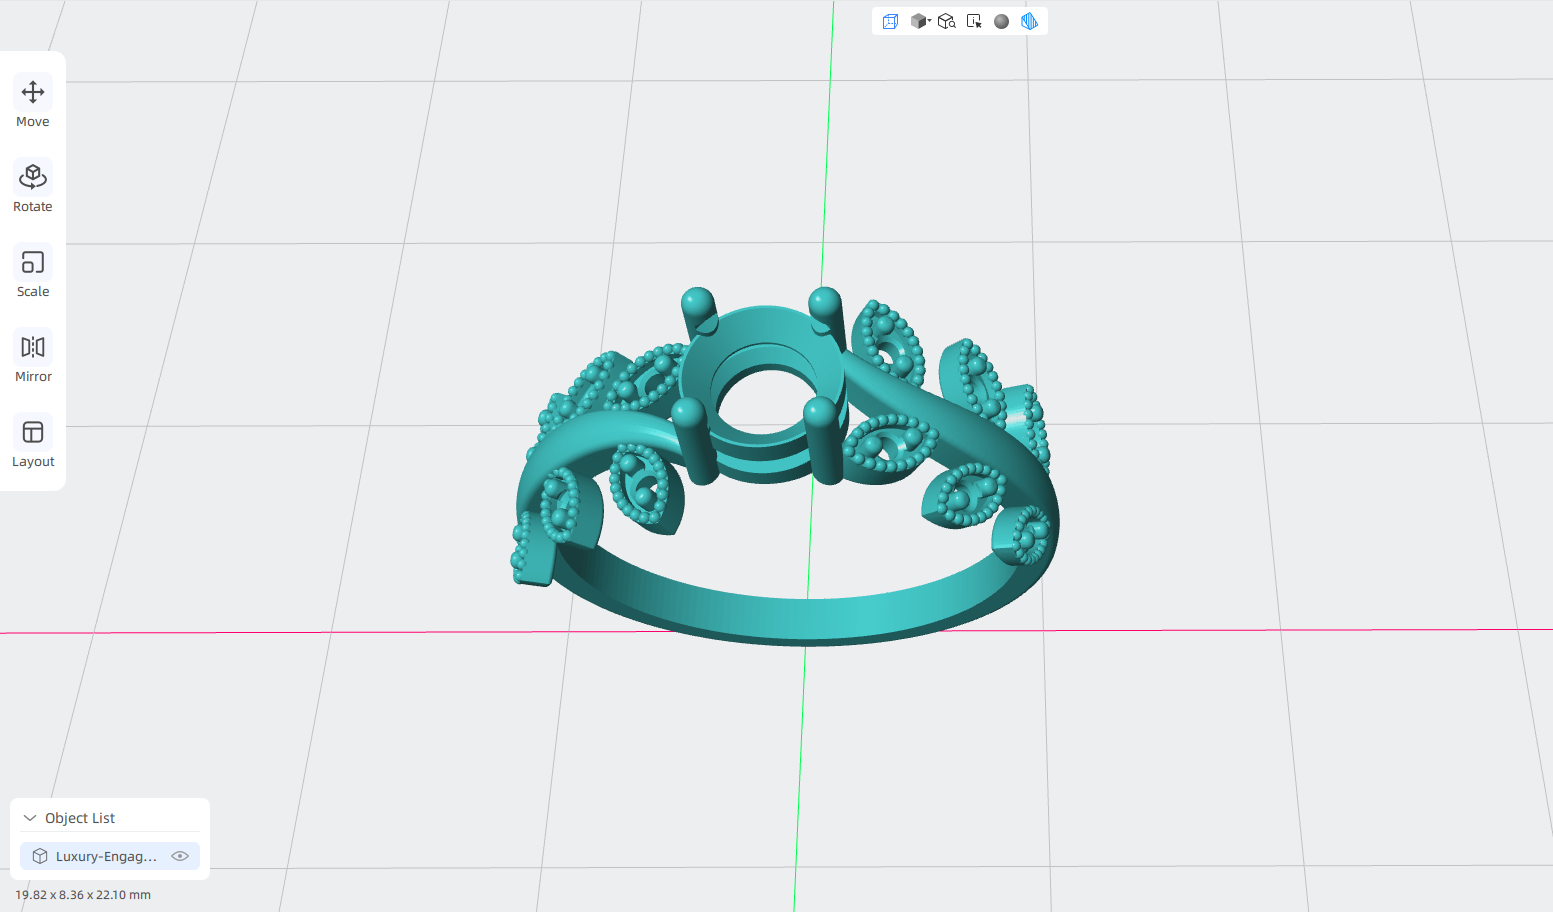Toggle the blue striped section view icon
Screen dimensions: 1553x912
tap(1029, 21)
